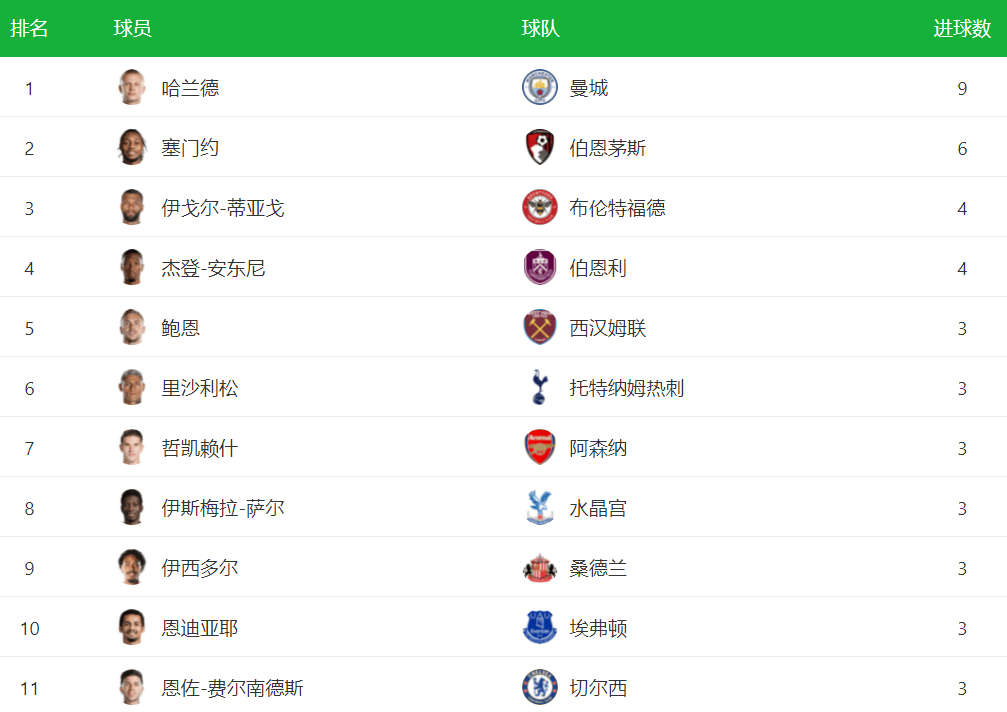Open player 哈兰德's profile photo
This screenshot has height=712, width=1007.
pos(131,88)
